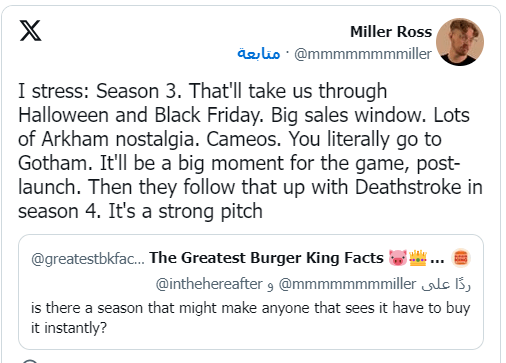Click the رداً على reply label
The width and height of the screenshot is (506, 363).
pyautogui.click(x=446, y=284)
